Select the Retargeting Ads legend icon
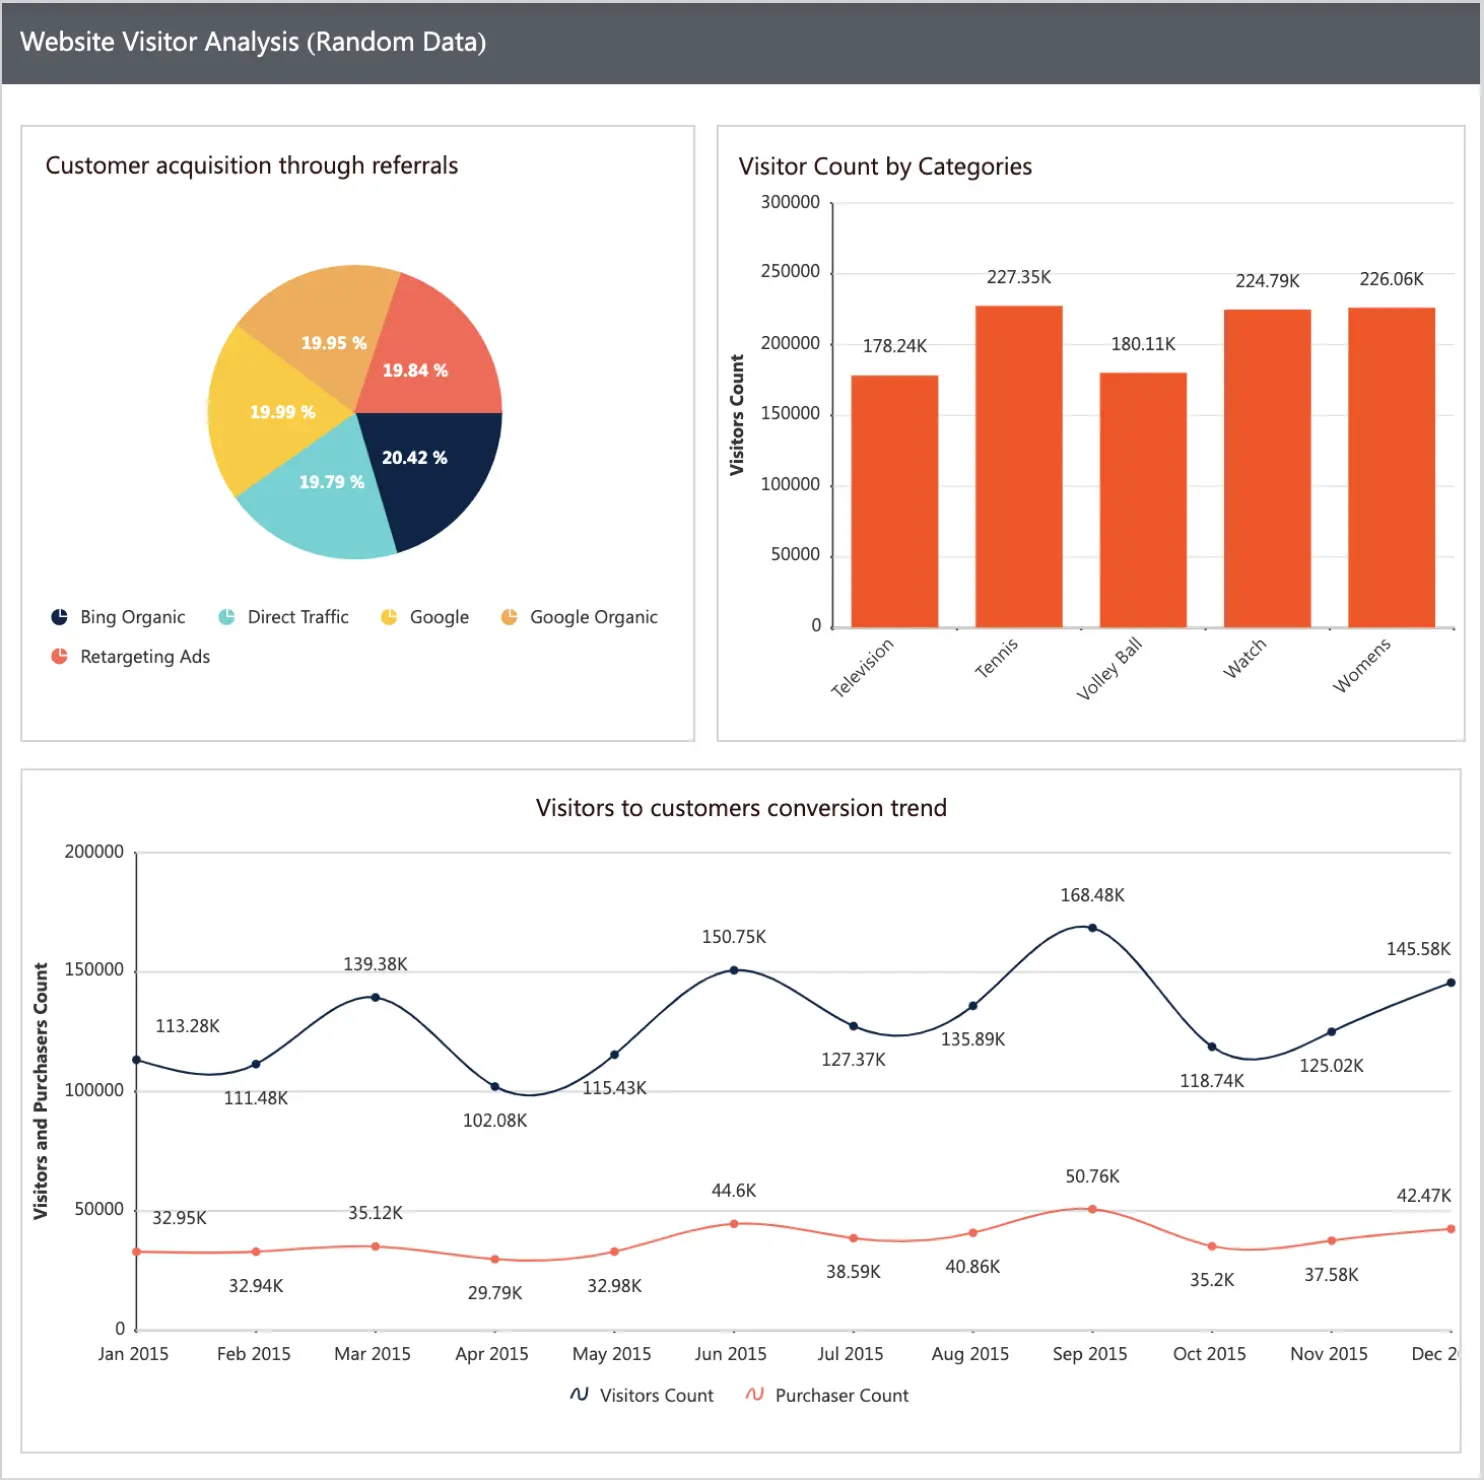Screen dimensions: 1484x1480 pyautogui.click(x=59, y=656)
